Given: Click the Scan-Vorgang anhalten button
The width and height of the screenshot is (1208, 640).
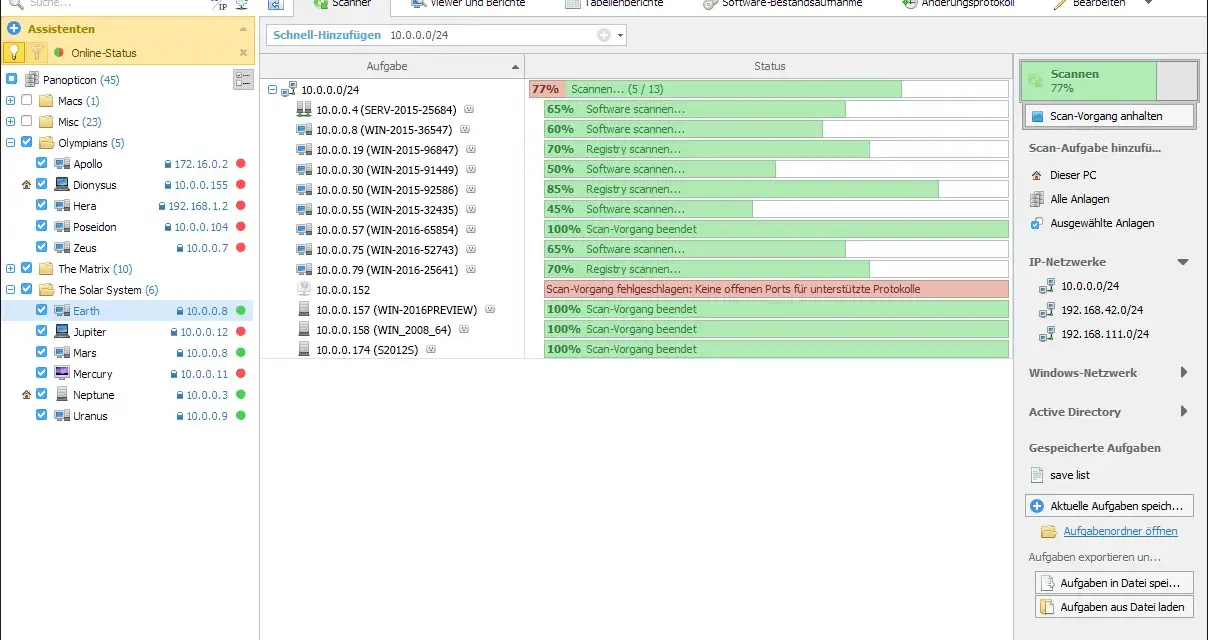Looking at the screenshot, I should coord(1108,116).
